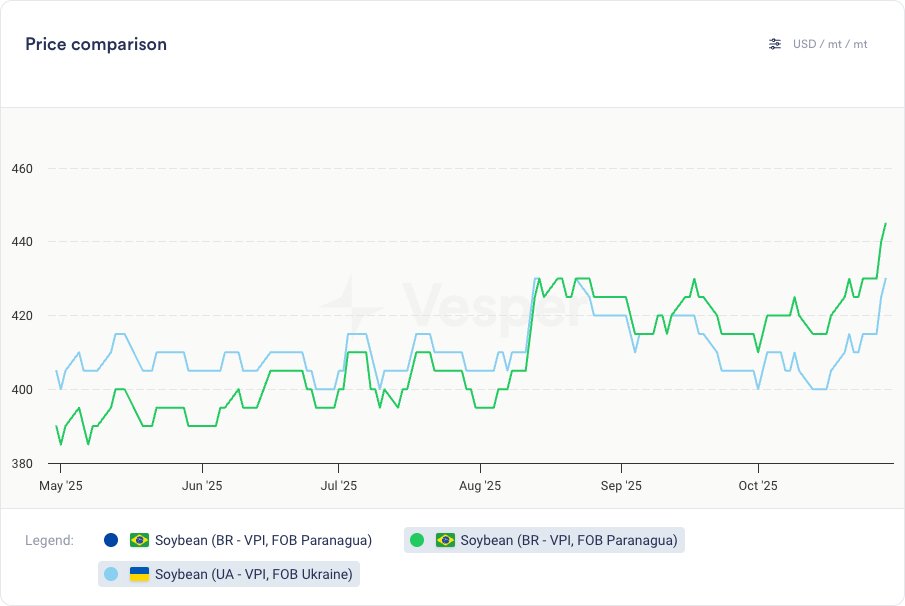Image resolution: width=905 pixels, height=606 pixels.
Task: Open the USD / mt / mt unit selector
Action: point(830,44)
